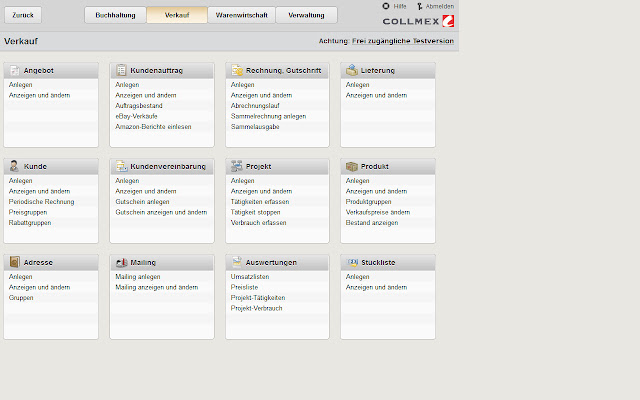Click the Mailing panel icon
The width and height of the screenshot is (640, 400).
coord(122,262)
